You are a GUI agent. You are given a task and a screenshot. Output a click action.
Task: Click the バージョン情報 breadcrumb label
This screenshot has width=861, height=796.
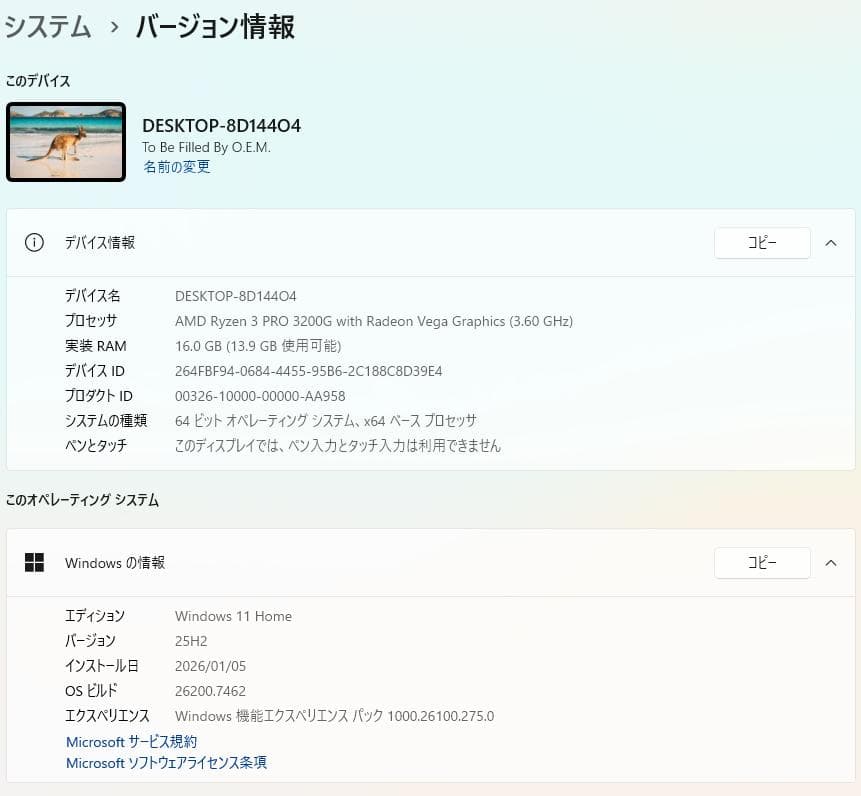215,27
